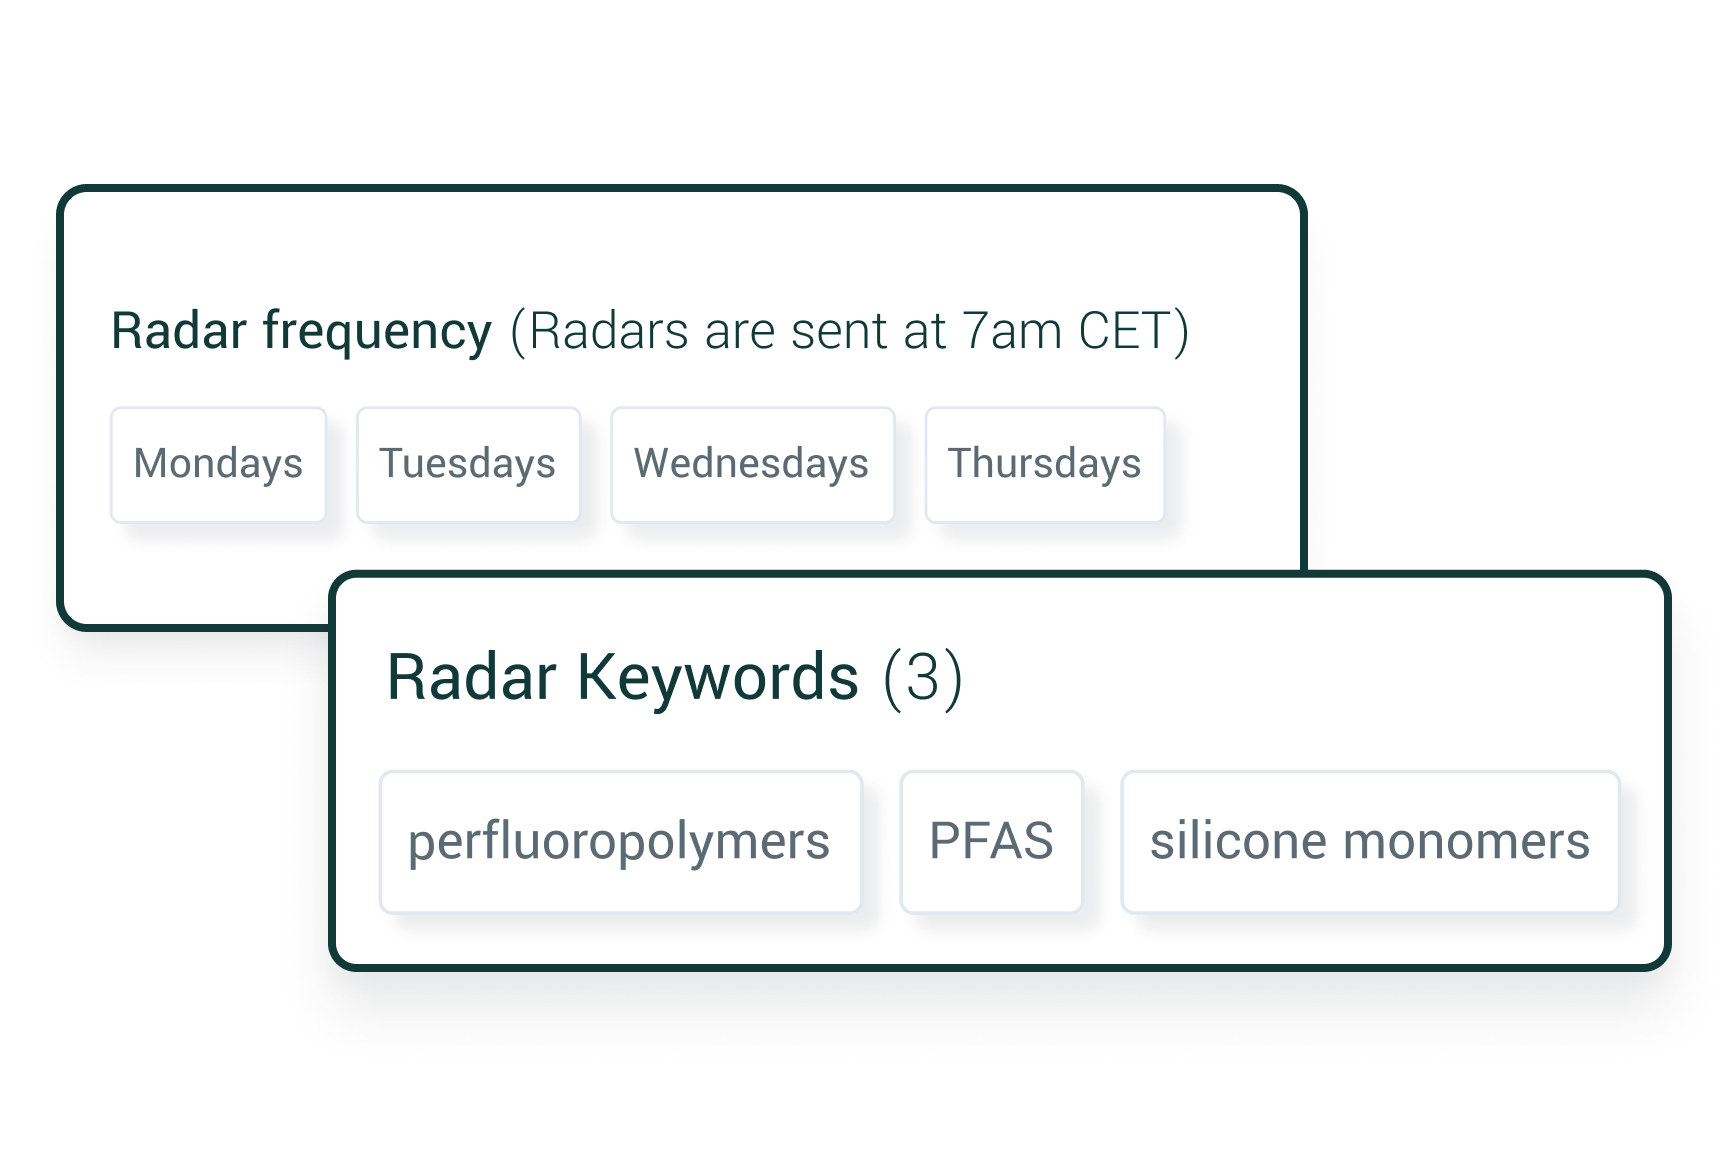Select Tuesdays as radar frequency
Image resolution: width=1732 pixels, height=1160 pixels.
468,464
